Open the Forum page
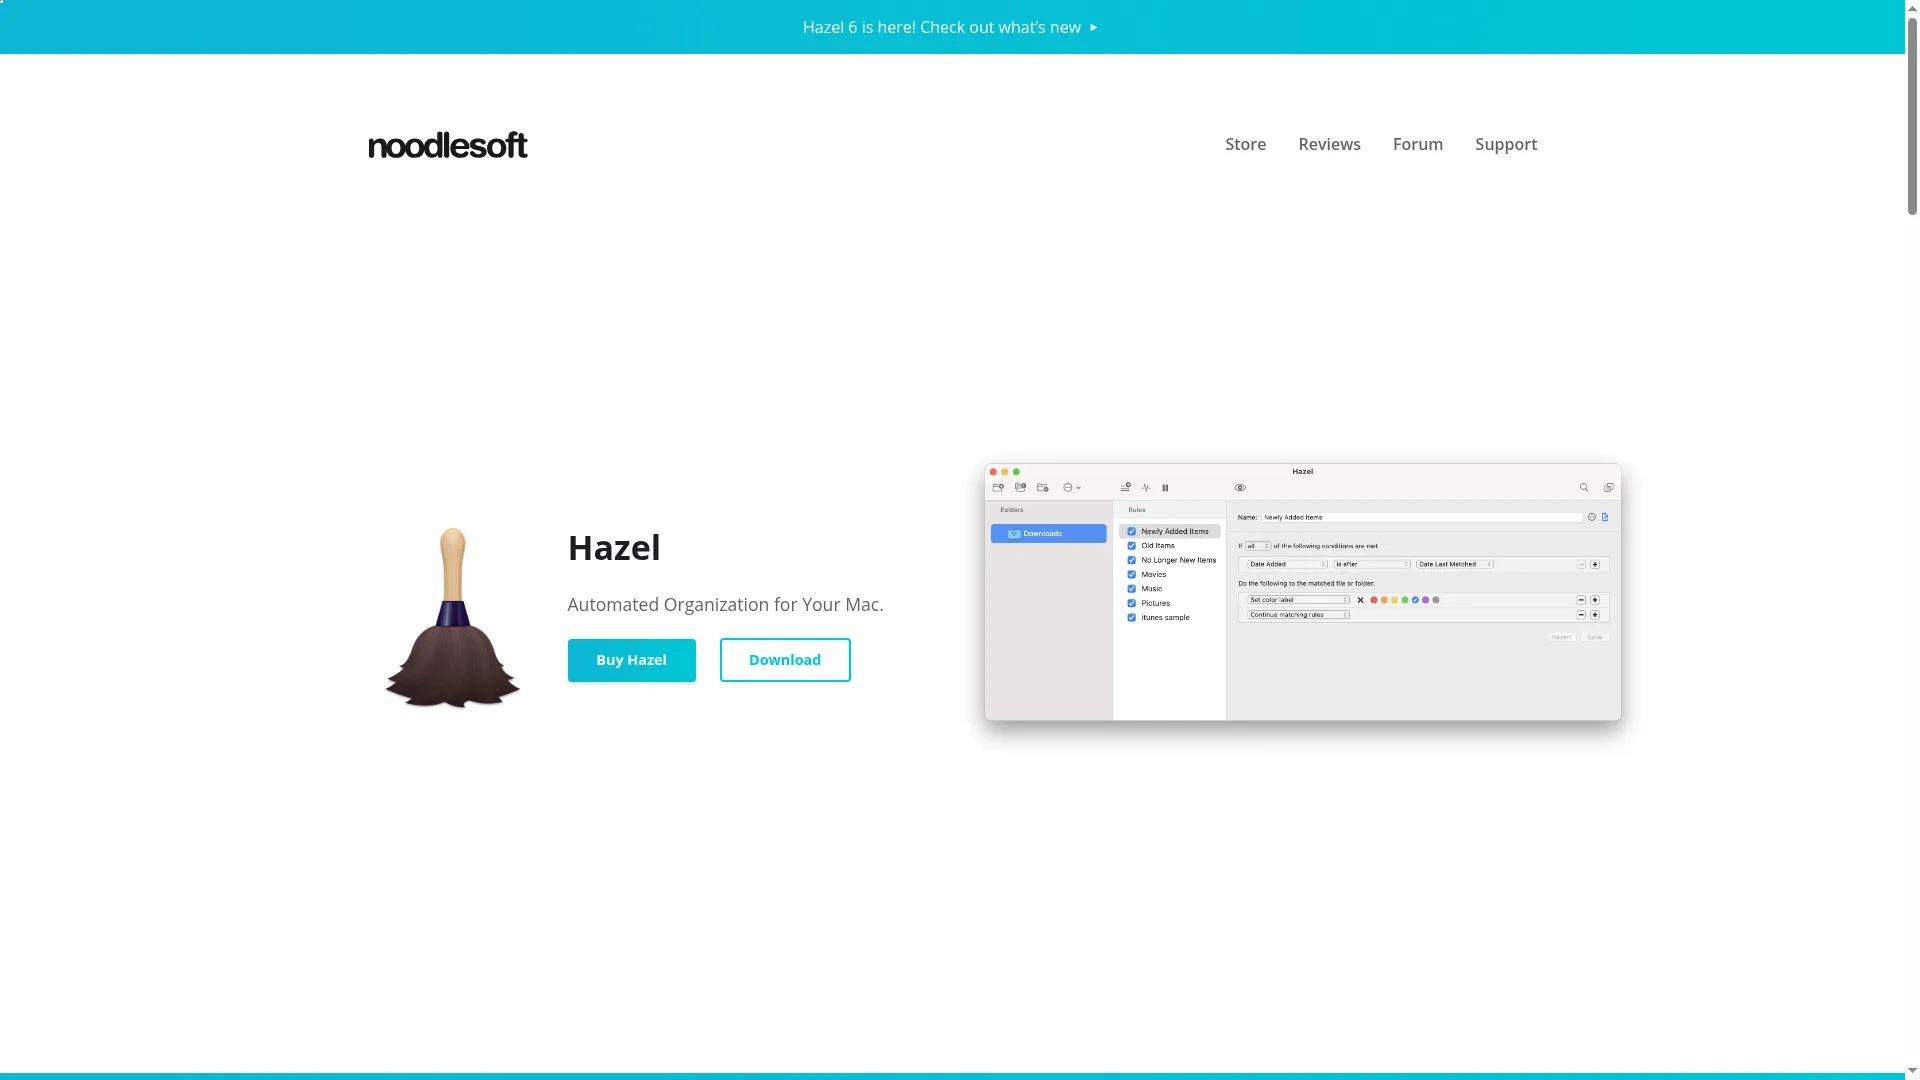The height and width of the screenshot is (1080, 1920). pos(1417,144)
